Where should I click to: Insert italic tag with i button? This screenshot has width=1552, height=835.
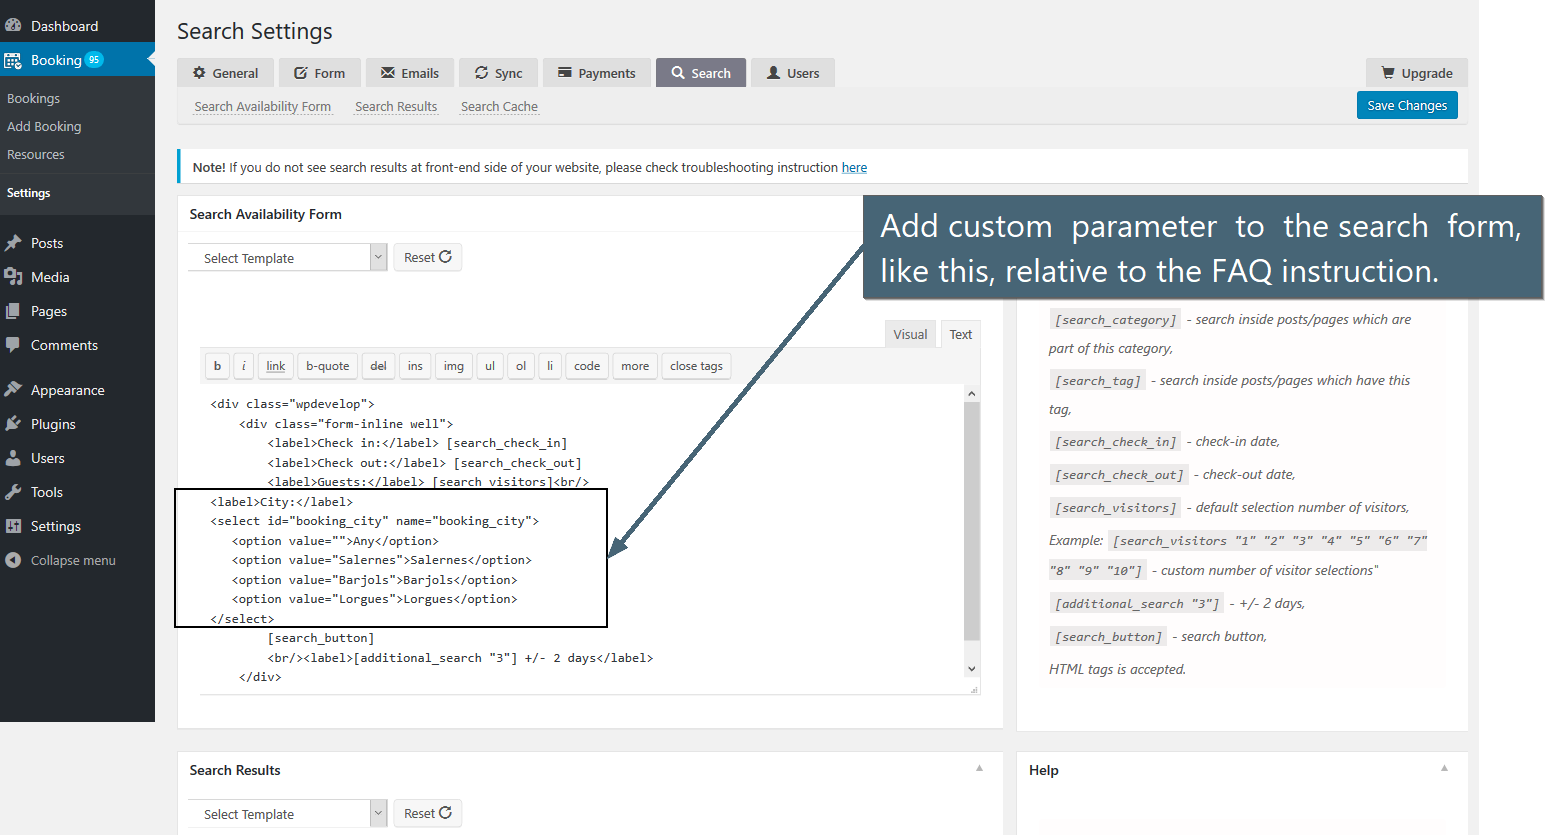[x=244, y=366]
